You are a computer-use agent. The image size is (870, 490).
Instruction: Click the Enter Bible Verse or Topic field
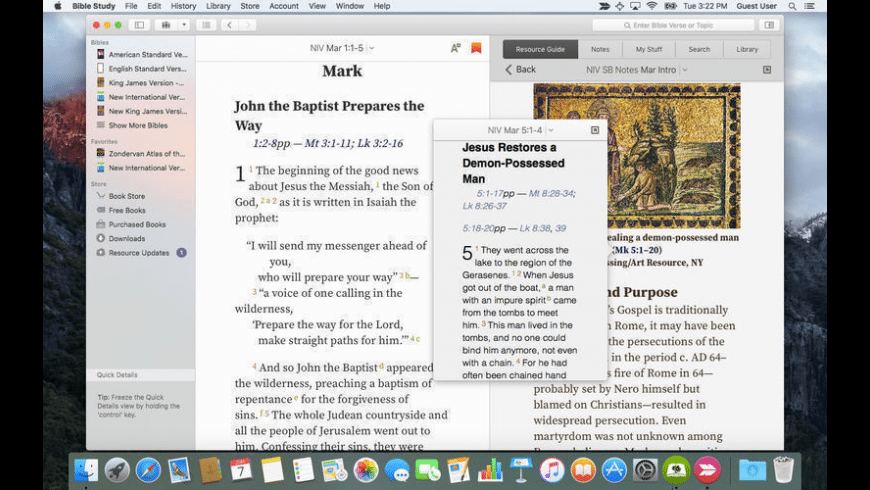pyautogui.click(x=673, y=25)
